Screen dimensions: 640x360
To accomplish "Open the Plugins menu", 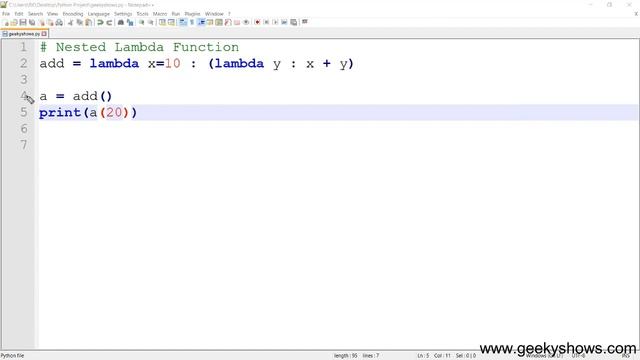I will click(x=192, y=14).
